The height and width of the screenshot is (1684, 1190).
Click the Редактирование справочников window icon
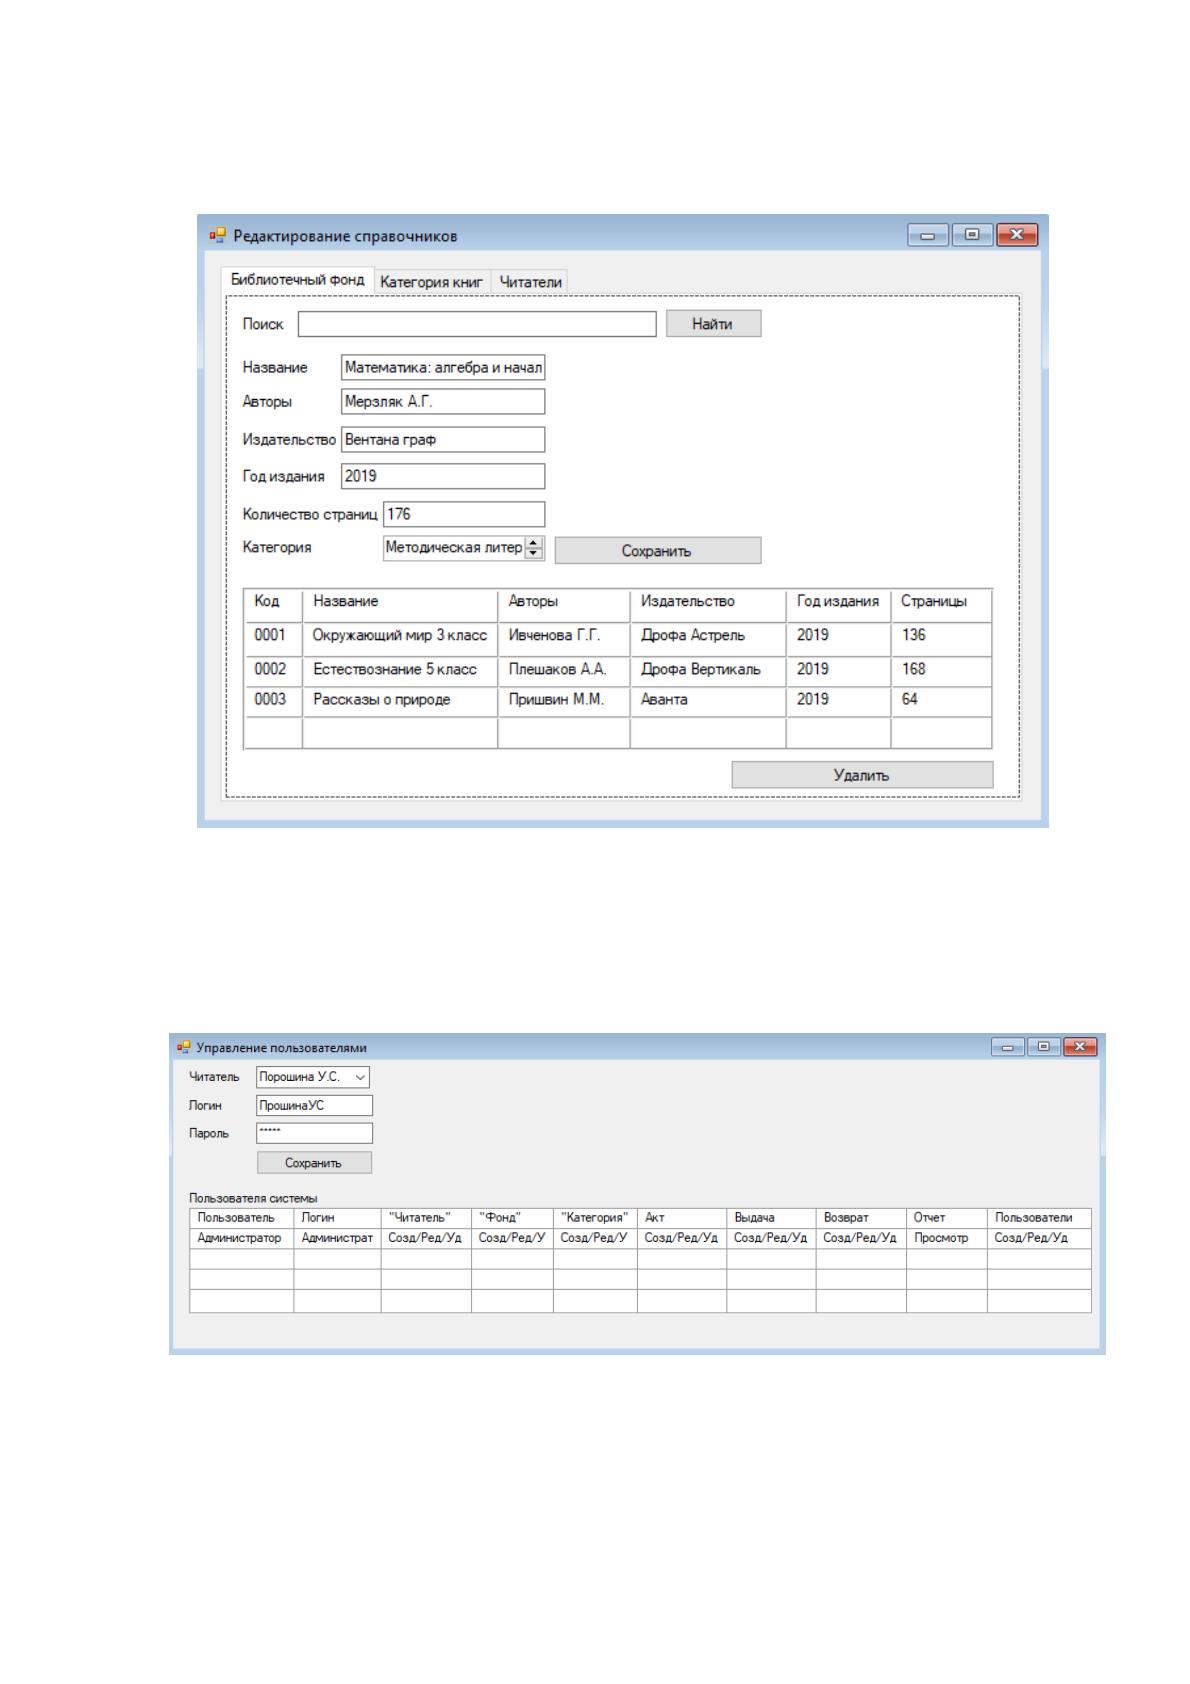pyautogui.click(x=217, y=236)
